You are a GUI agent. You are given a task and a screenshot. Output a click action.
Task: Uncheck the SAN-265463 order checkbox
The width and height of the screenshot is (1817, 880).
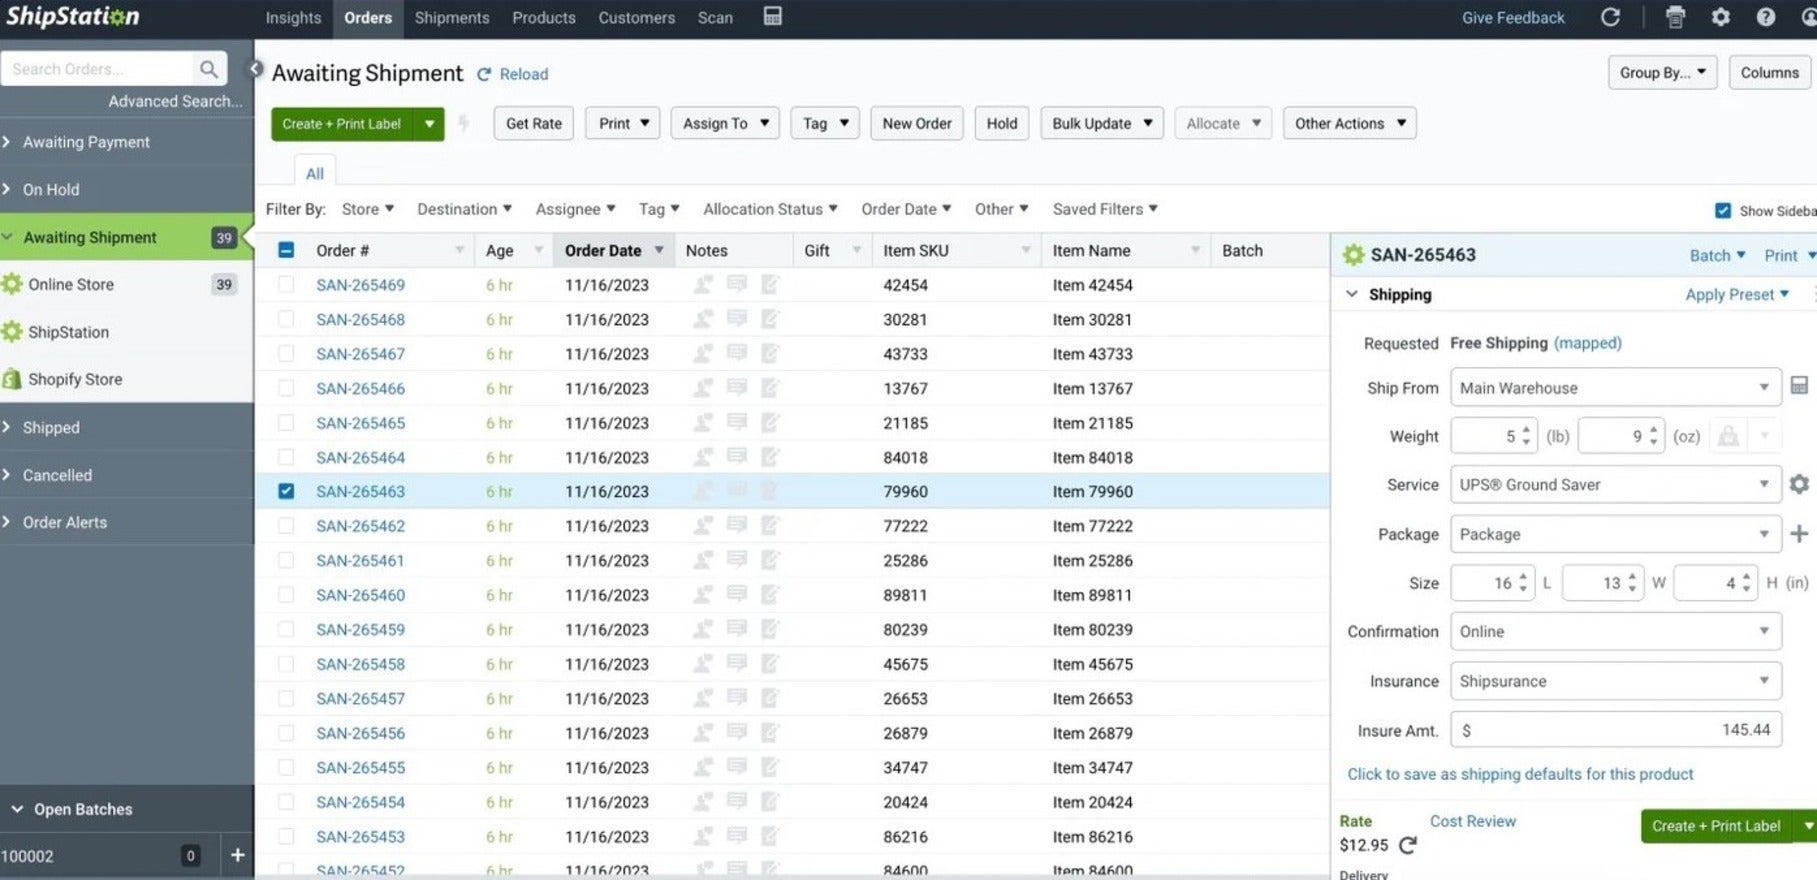tap(286, 491)
